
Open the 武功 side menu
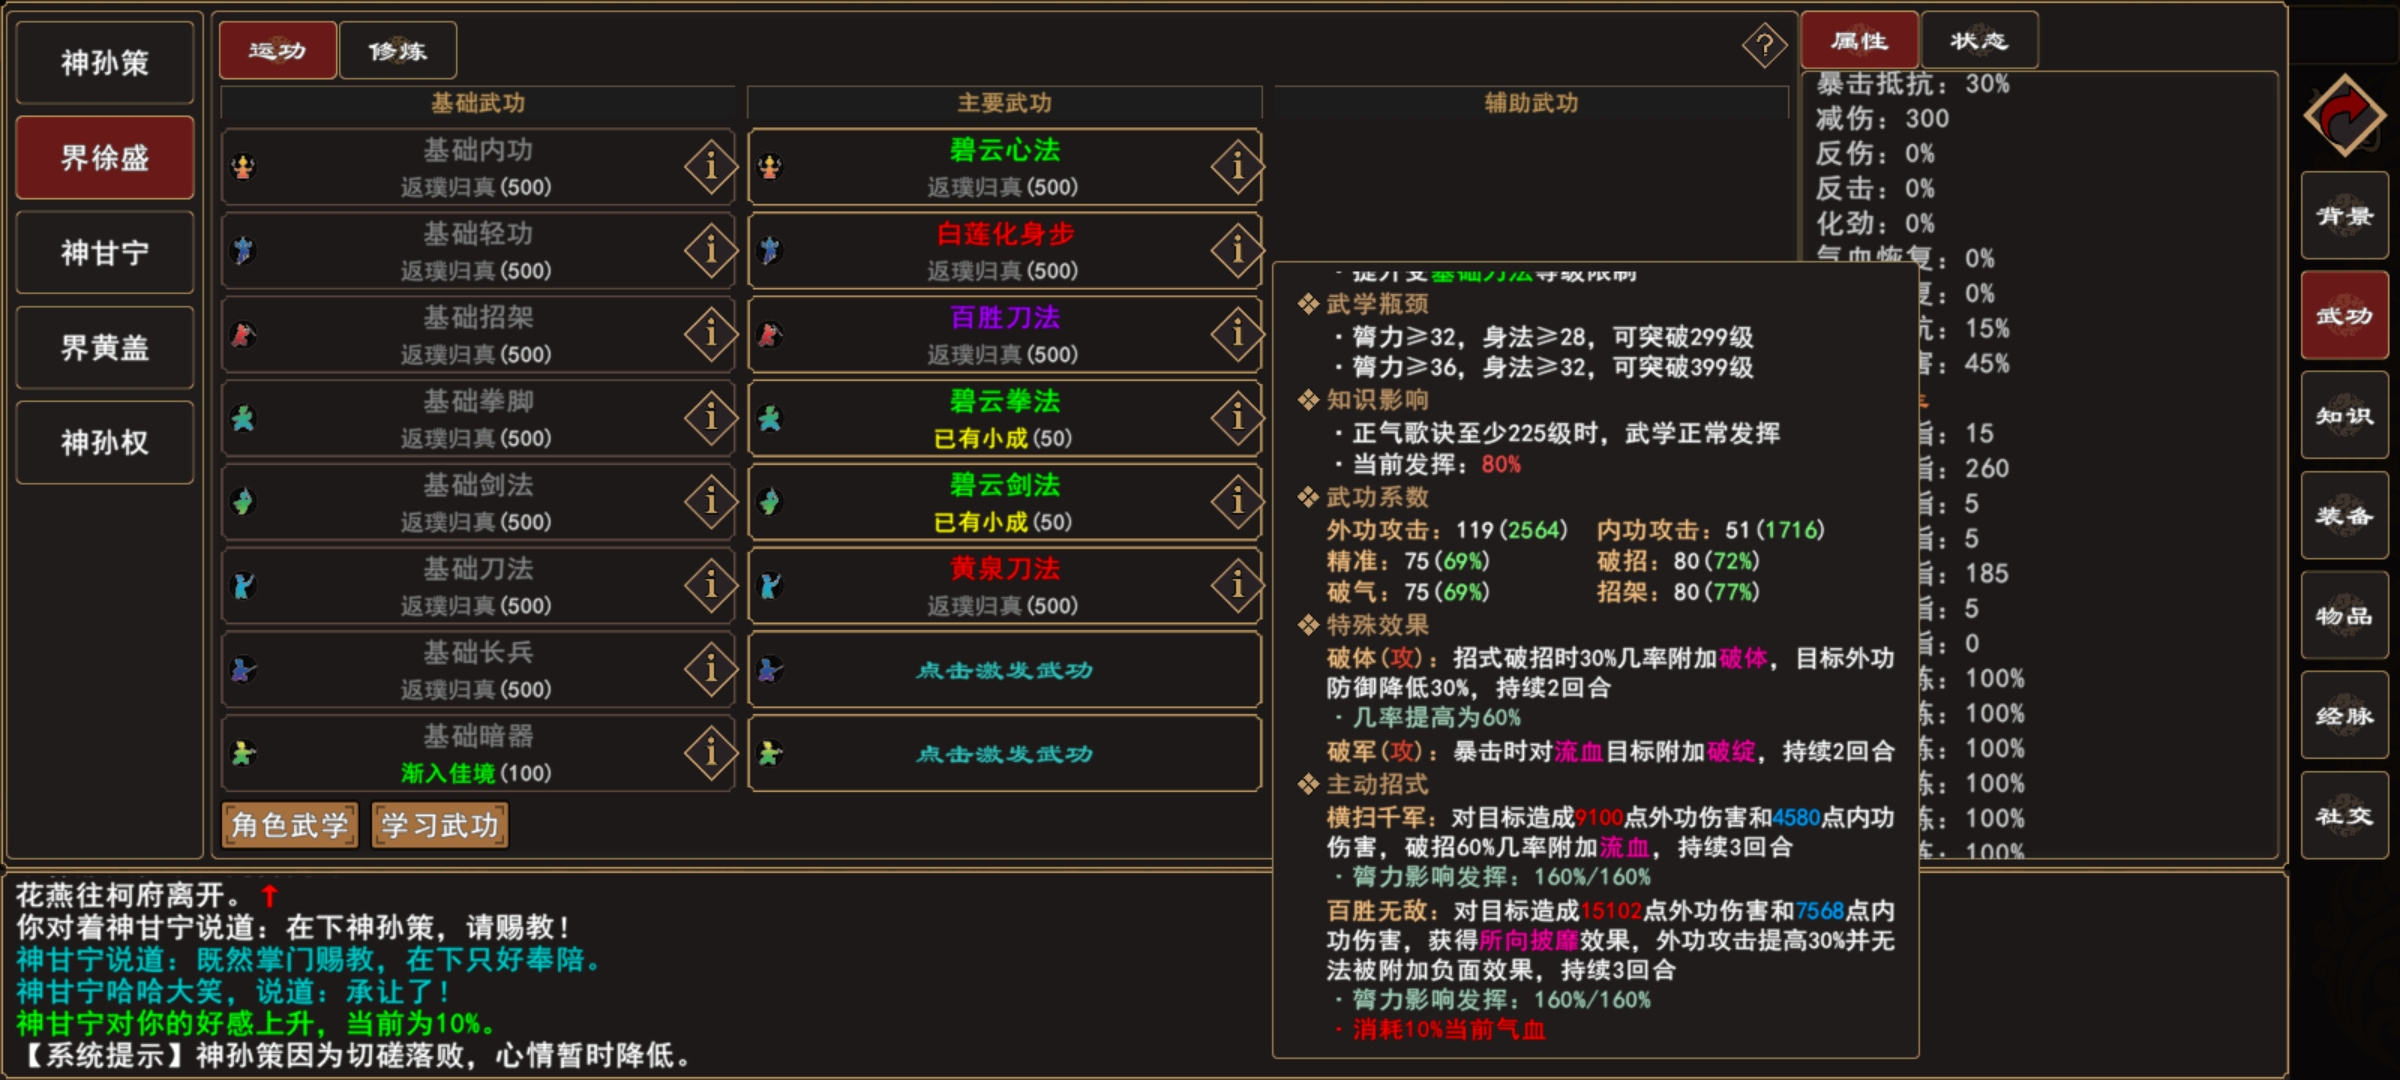(2345, 316)
